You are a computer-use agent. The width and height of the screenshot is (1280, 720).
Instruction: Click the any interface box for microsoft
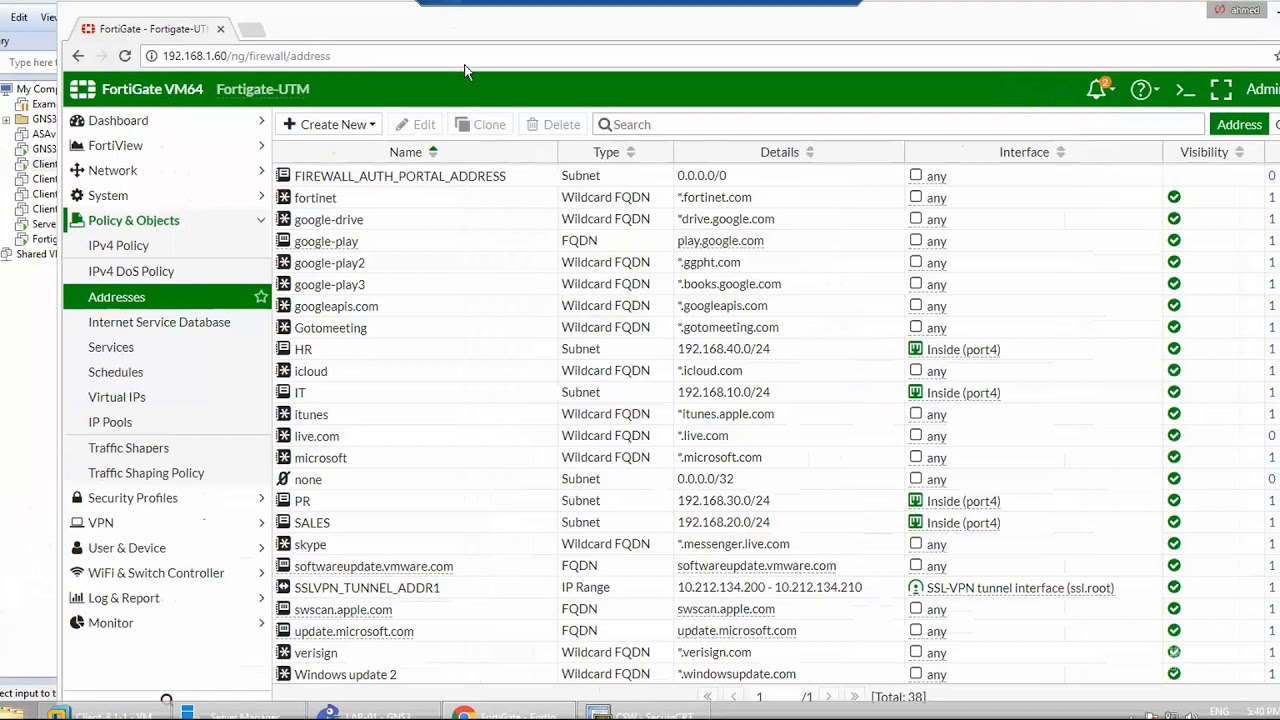(x=915, y=457)
